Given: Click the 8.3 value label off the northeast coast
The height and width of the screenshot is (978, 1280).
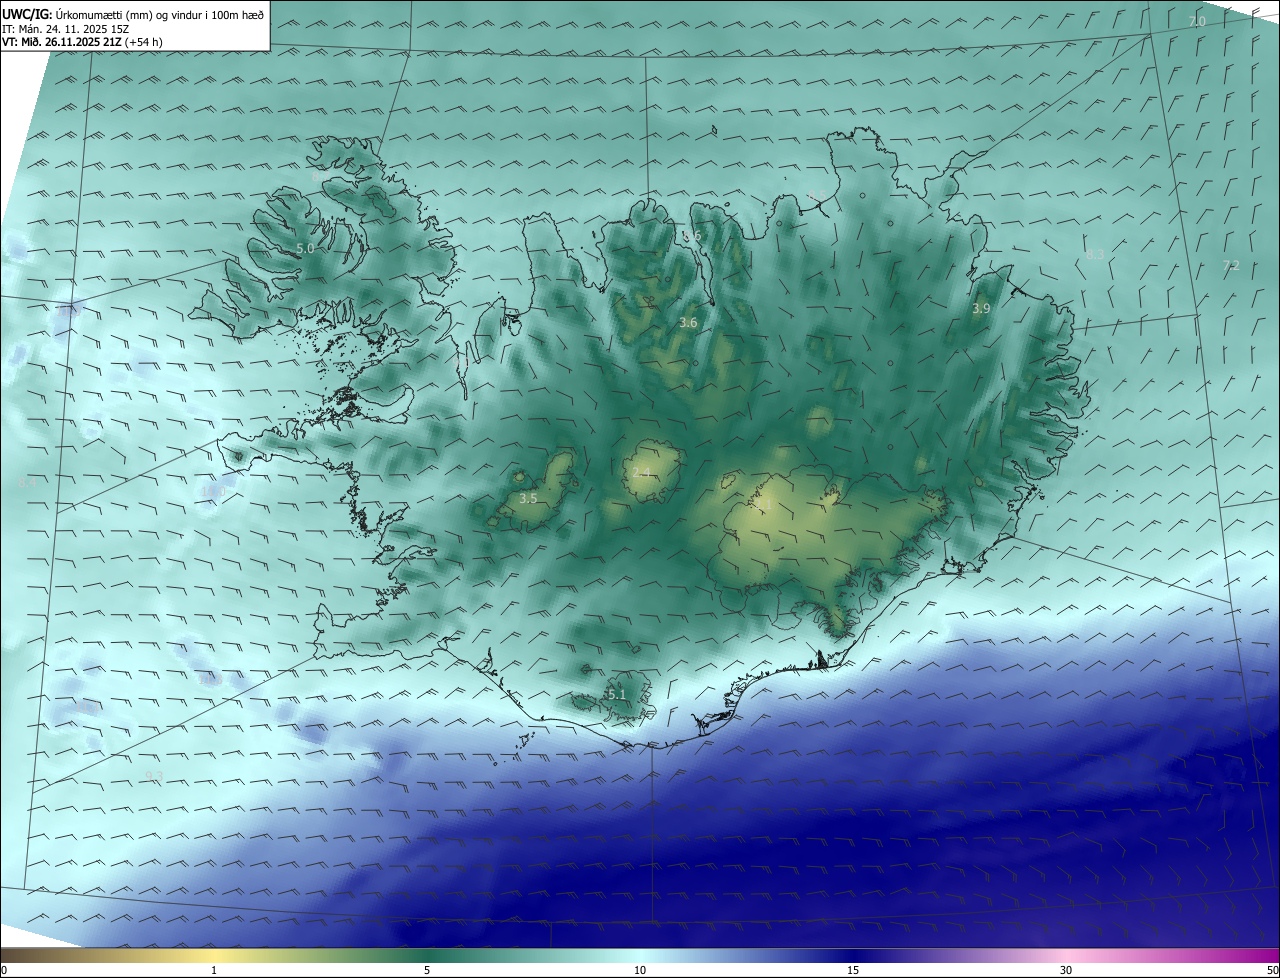Looking at the screenshot, I should click(x=1095, y=255).
